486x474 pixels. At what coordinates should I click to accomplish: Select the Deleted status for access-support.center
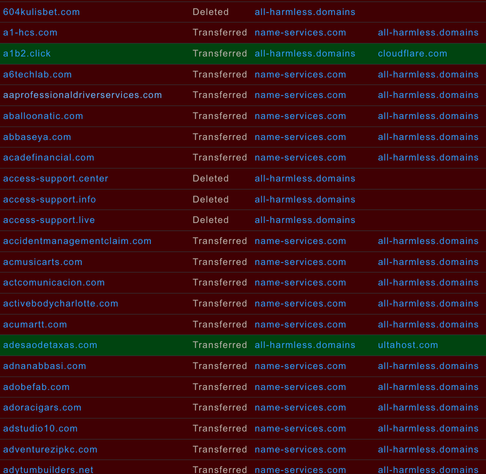click(x=210, y=179)
